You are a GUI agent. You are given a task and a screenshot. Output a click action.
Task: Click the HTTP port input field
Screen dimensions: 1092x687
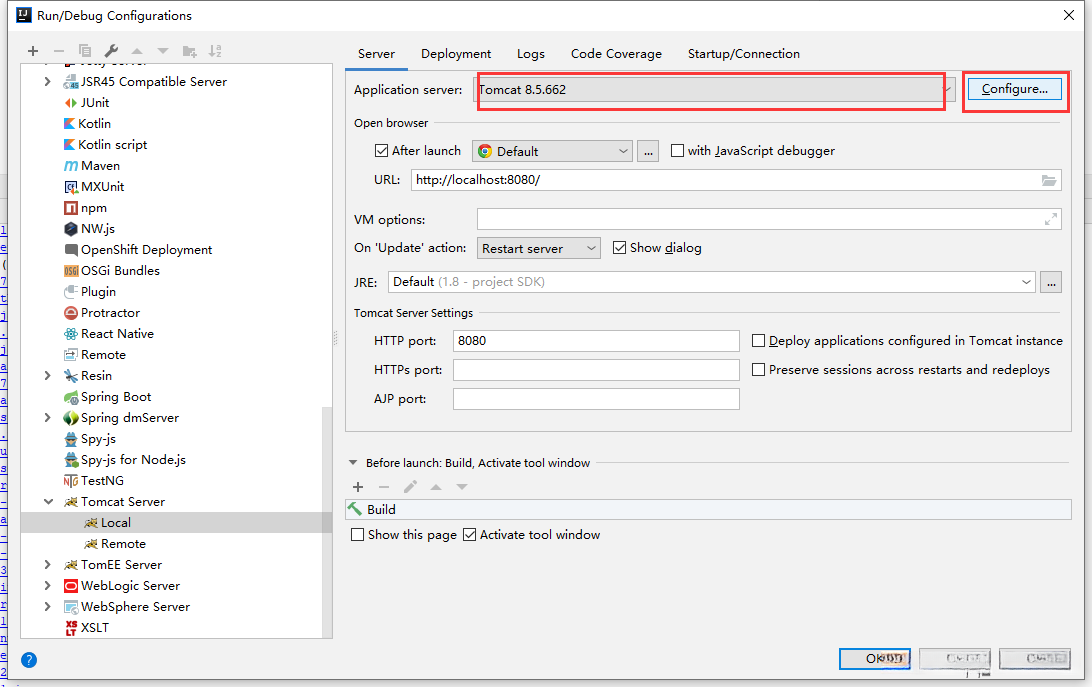[596, 341]
